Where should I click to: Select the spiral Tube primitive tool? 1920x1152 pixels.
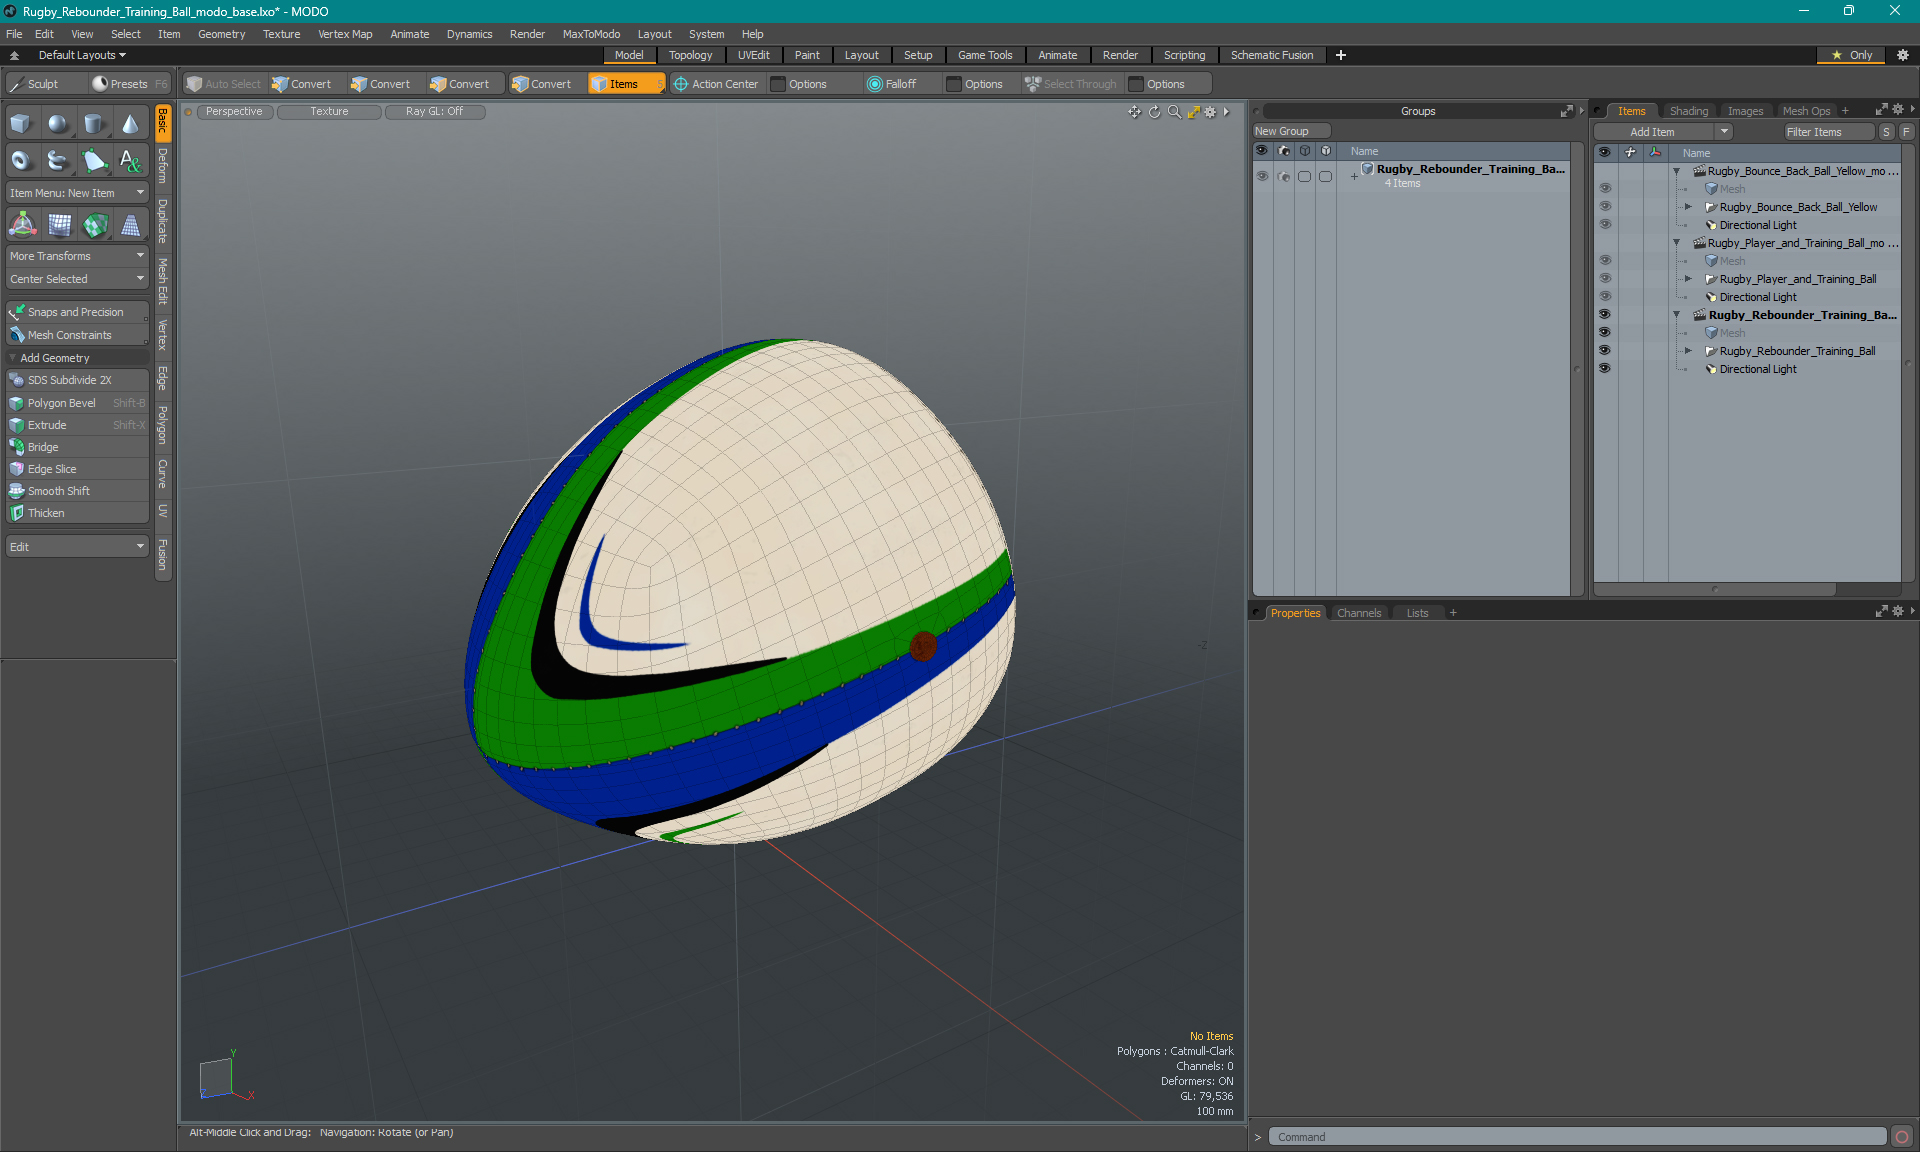(x=58, y=160)
